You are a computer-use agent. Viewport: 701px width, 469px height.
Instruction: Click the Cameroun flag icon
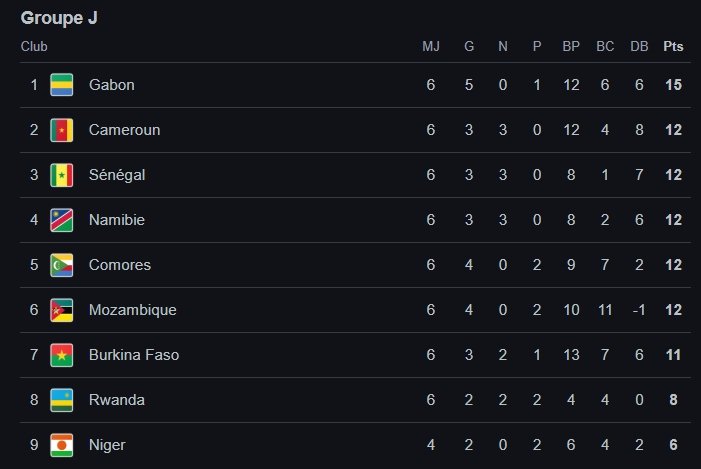tap(63, 130)
